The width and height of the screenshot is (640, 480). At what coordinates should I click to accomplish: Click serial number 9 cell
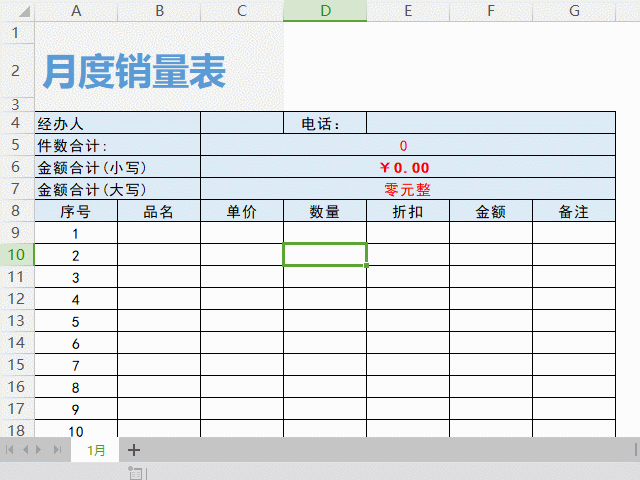coord(76,409)
